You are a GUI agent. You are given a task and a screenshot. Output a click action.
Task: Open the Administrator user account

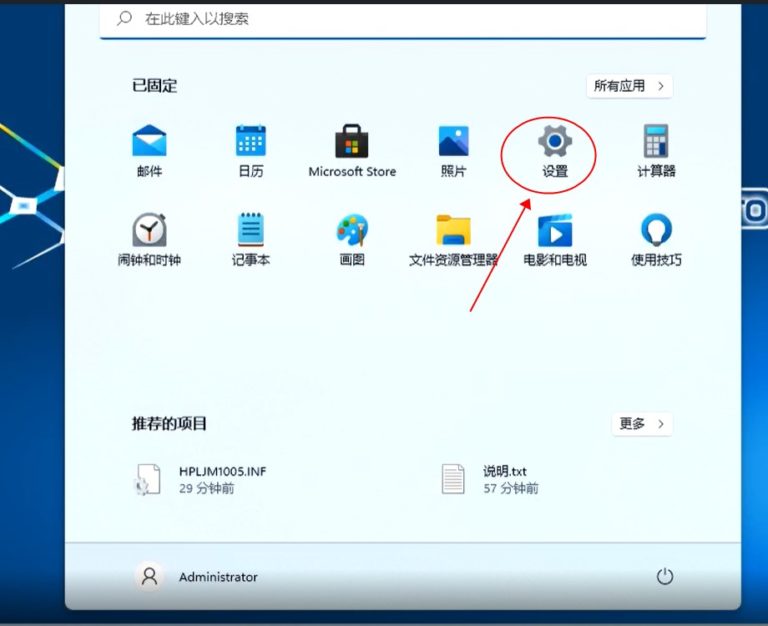click(197, 577)
